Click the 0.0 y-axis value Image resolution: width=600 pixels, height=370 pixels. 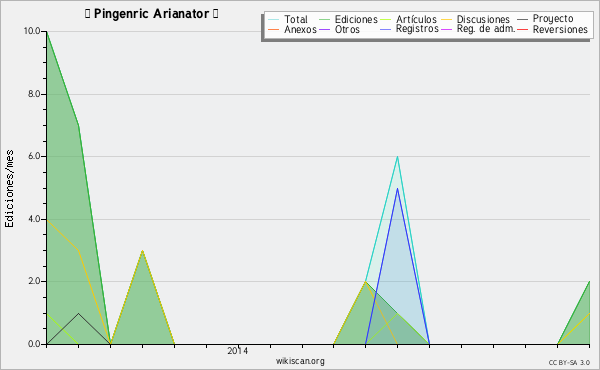[34, 344]
